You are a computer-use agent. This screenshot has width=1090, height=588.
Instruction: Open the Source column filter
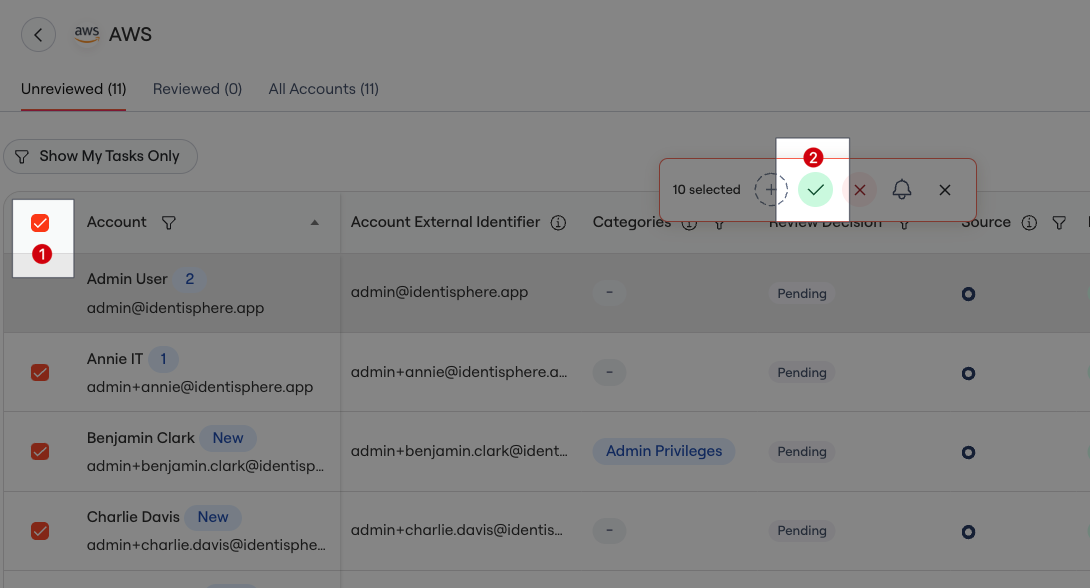pos(1059,223)
